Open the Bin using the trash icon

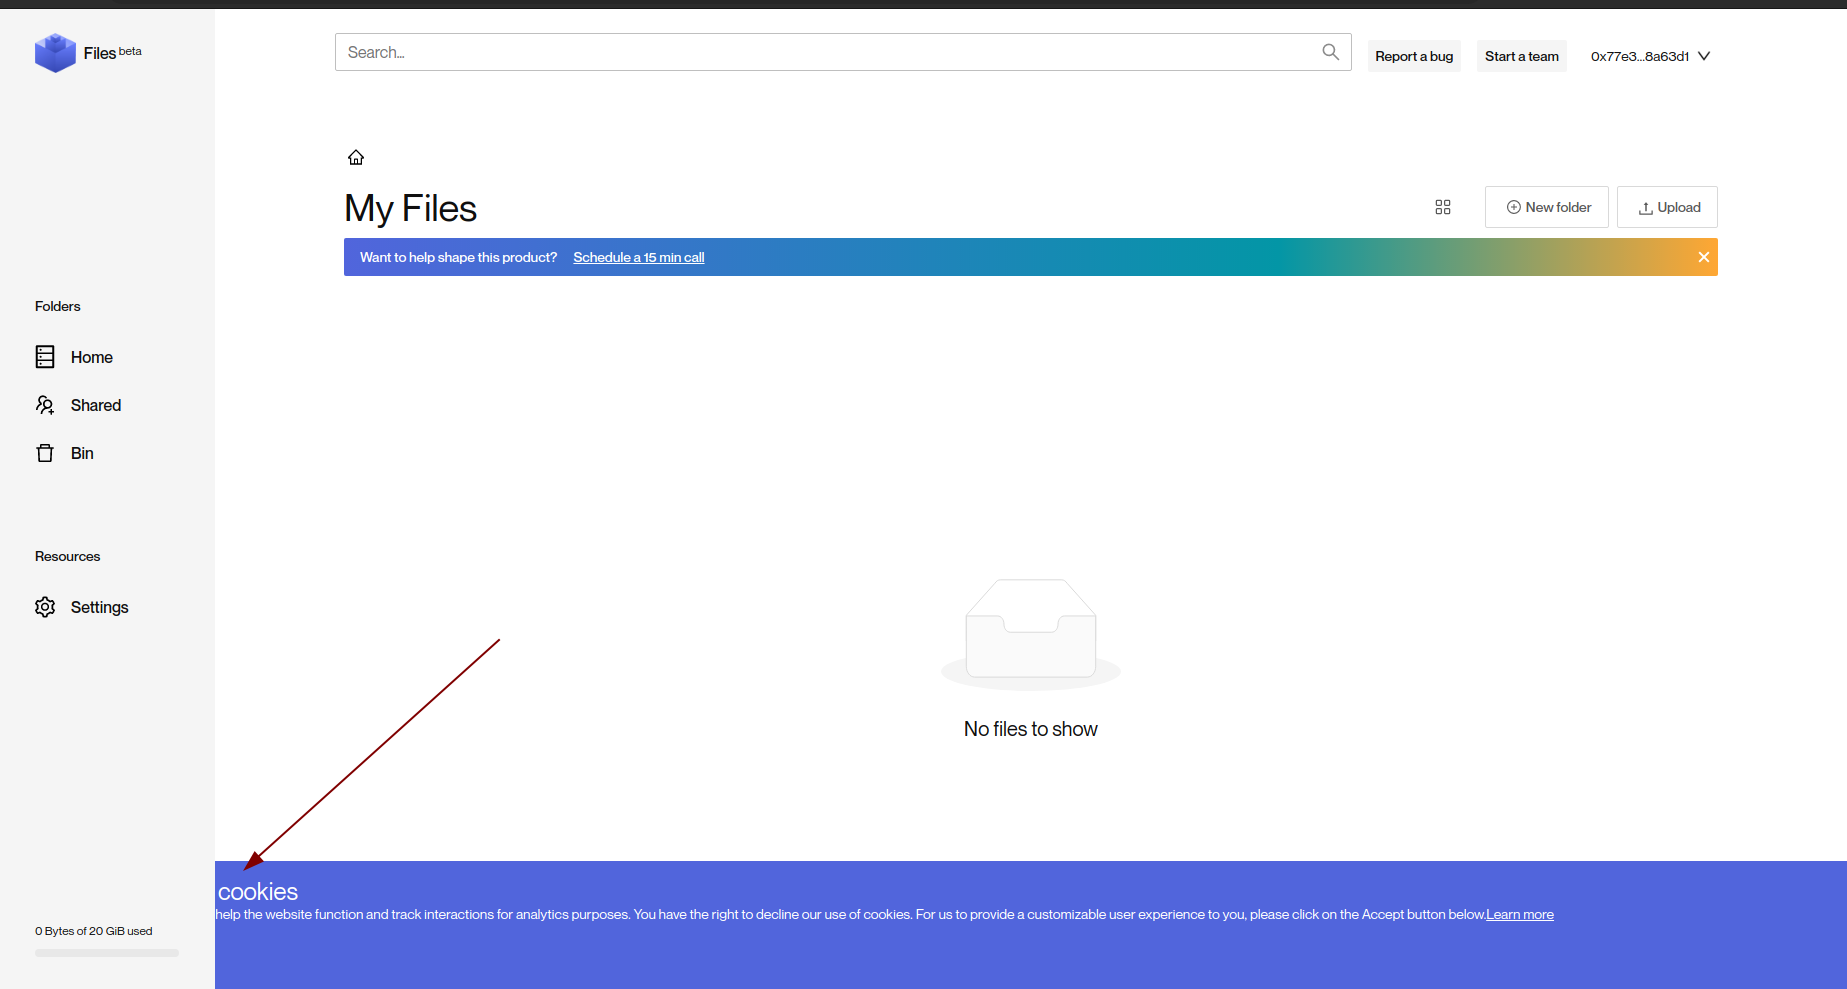point(45,453)
